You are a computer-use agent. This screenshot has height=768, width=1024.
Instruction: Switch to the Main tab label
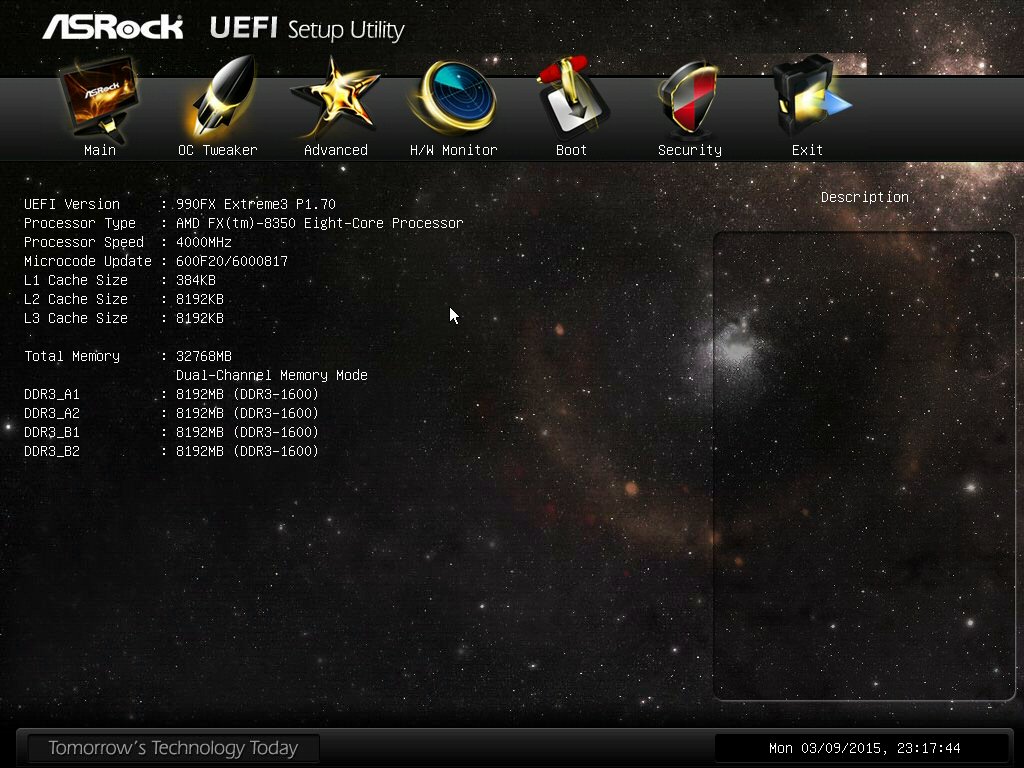point(100,150)
